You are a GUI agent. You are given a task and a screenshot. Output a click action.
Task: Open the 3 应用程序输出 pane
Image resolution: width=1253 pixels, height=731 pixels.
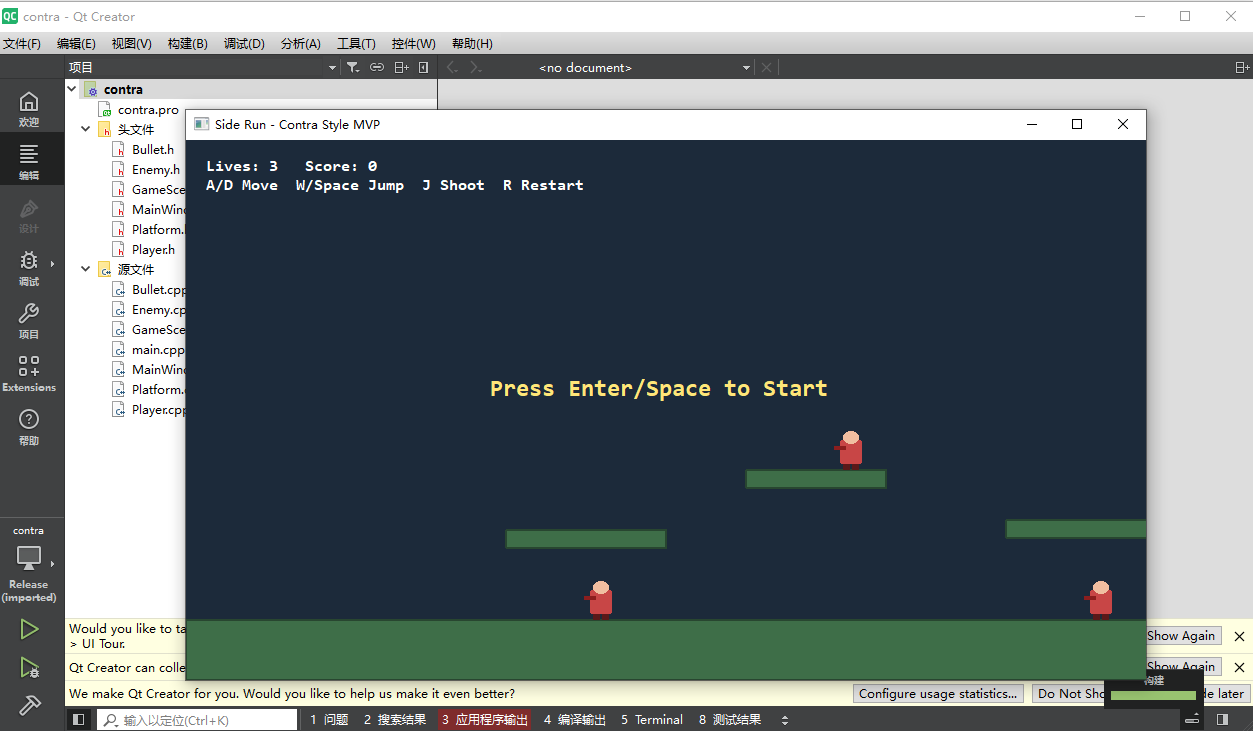485,719
